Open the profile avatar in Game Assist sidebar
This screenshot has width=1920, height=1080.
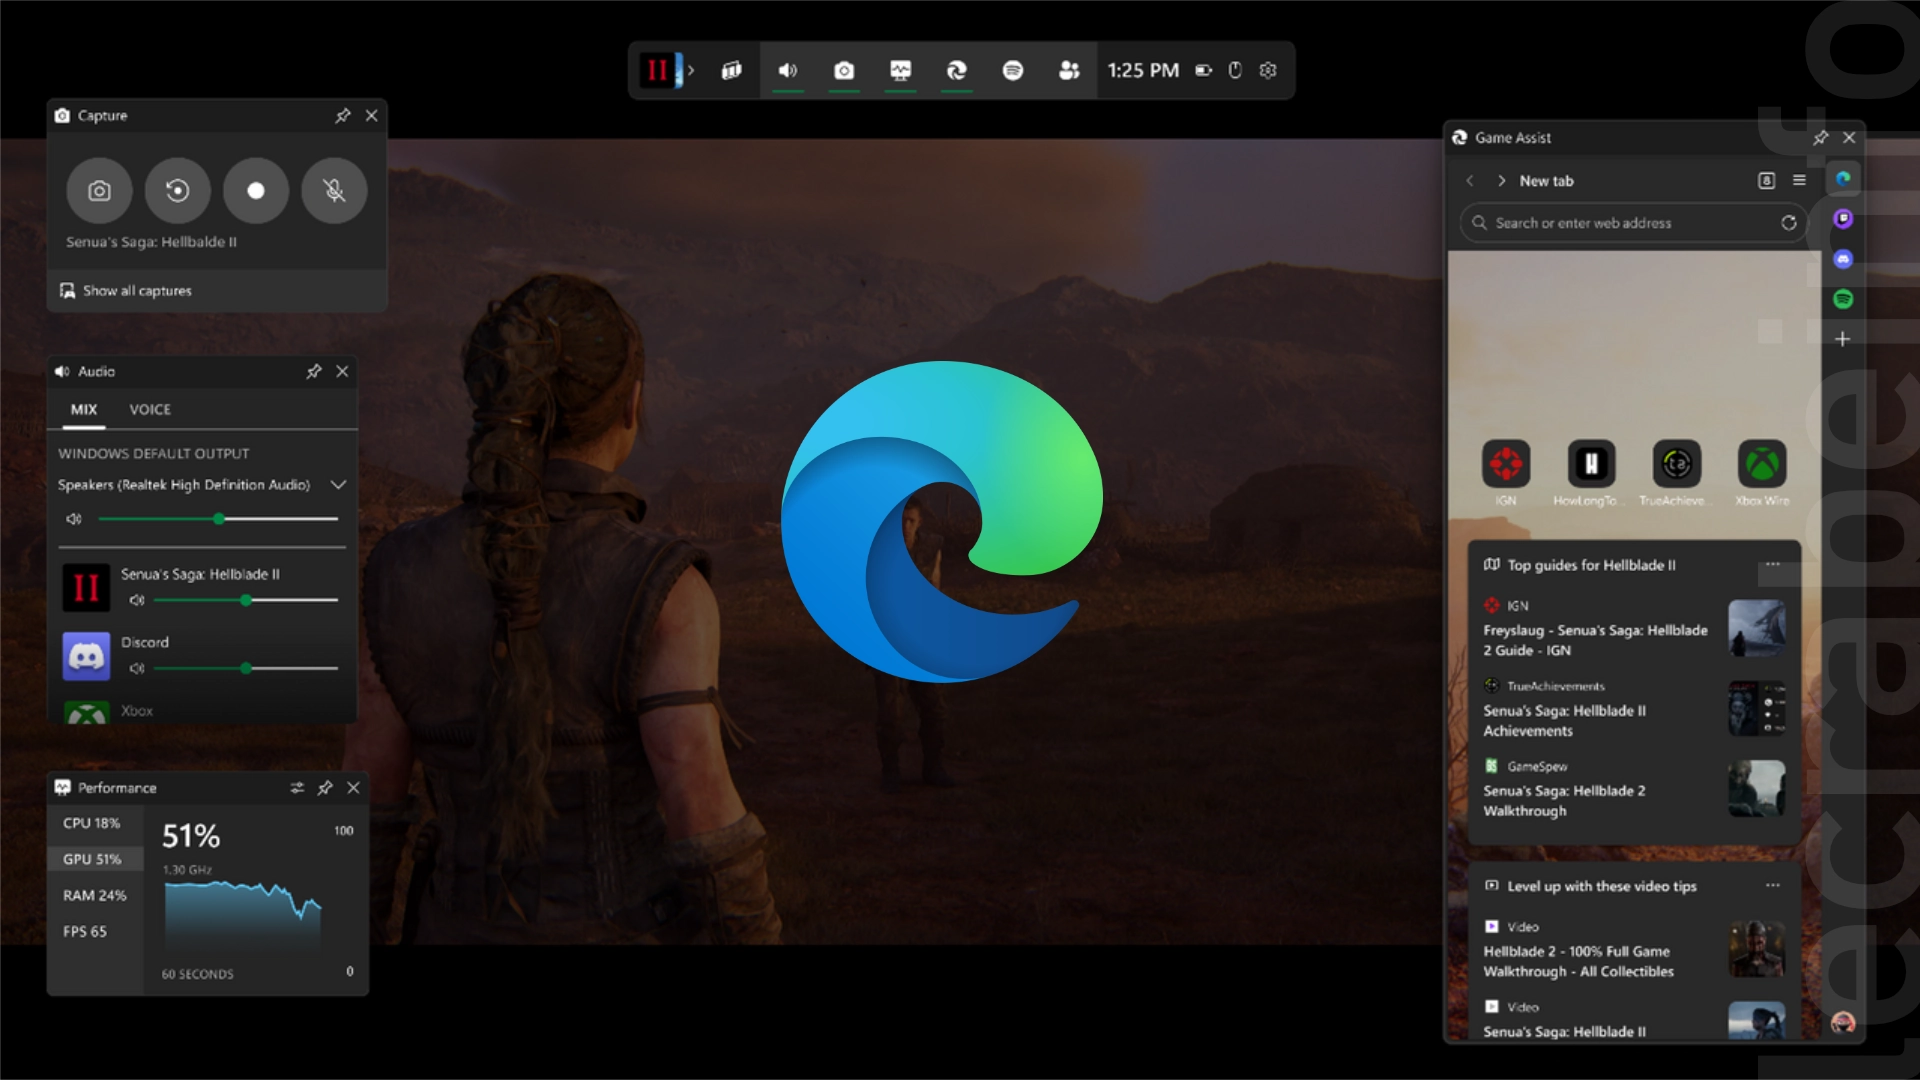[1843, 1022]
